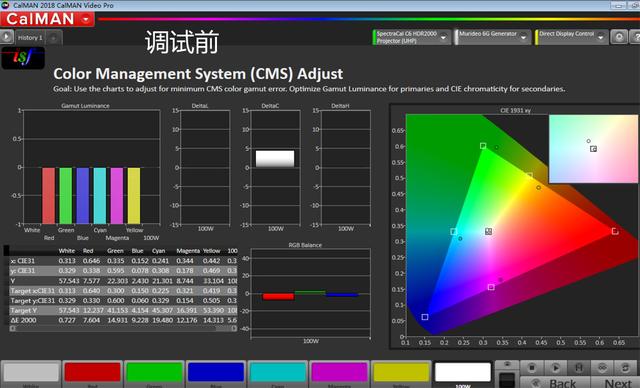Select the Blue color patch swatch
This screenshot has width=640, height=388.
[216, 372]
